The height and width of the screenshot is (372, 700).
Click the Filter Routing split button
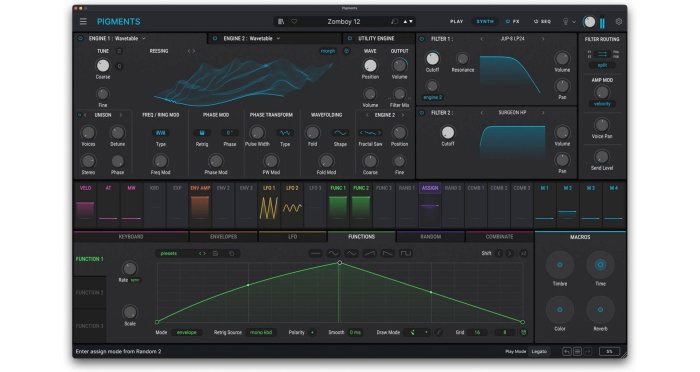point(602,65)
